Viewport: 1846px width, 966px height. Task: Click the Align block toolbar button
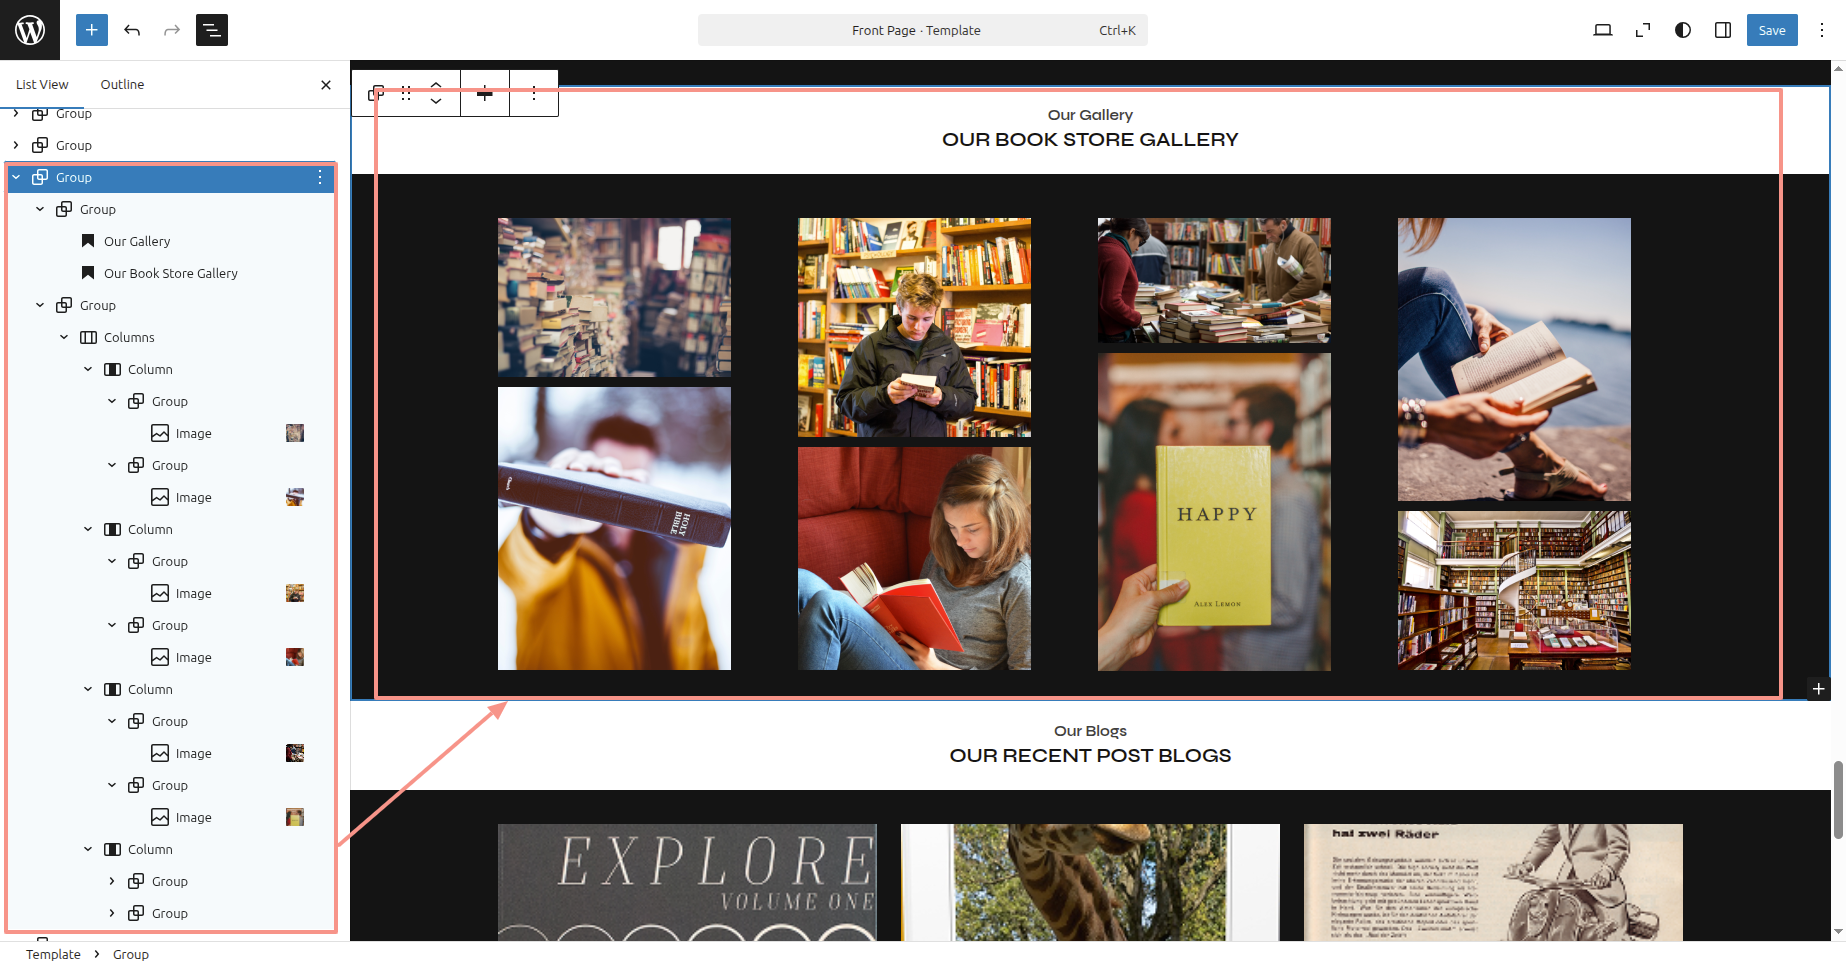click(485, 93)
